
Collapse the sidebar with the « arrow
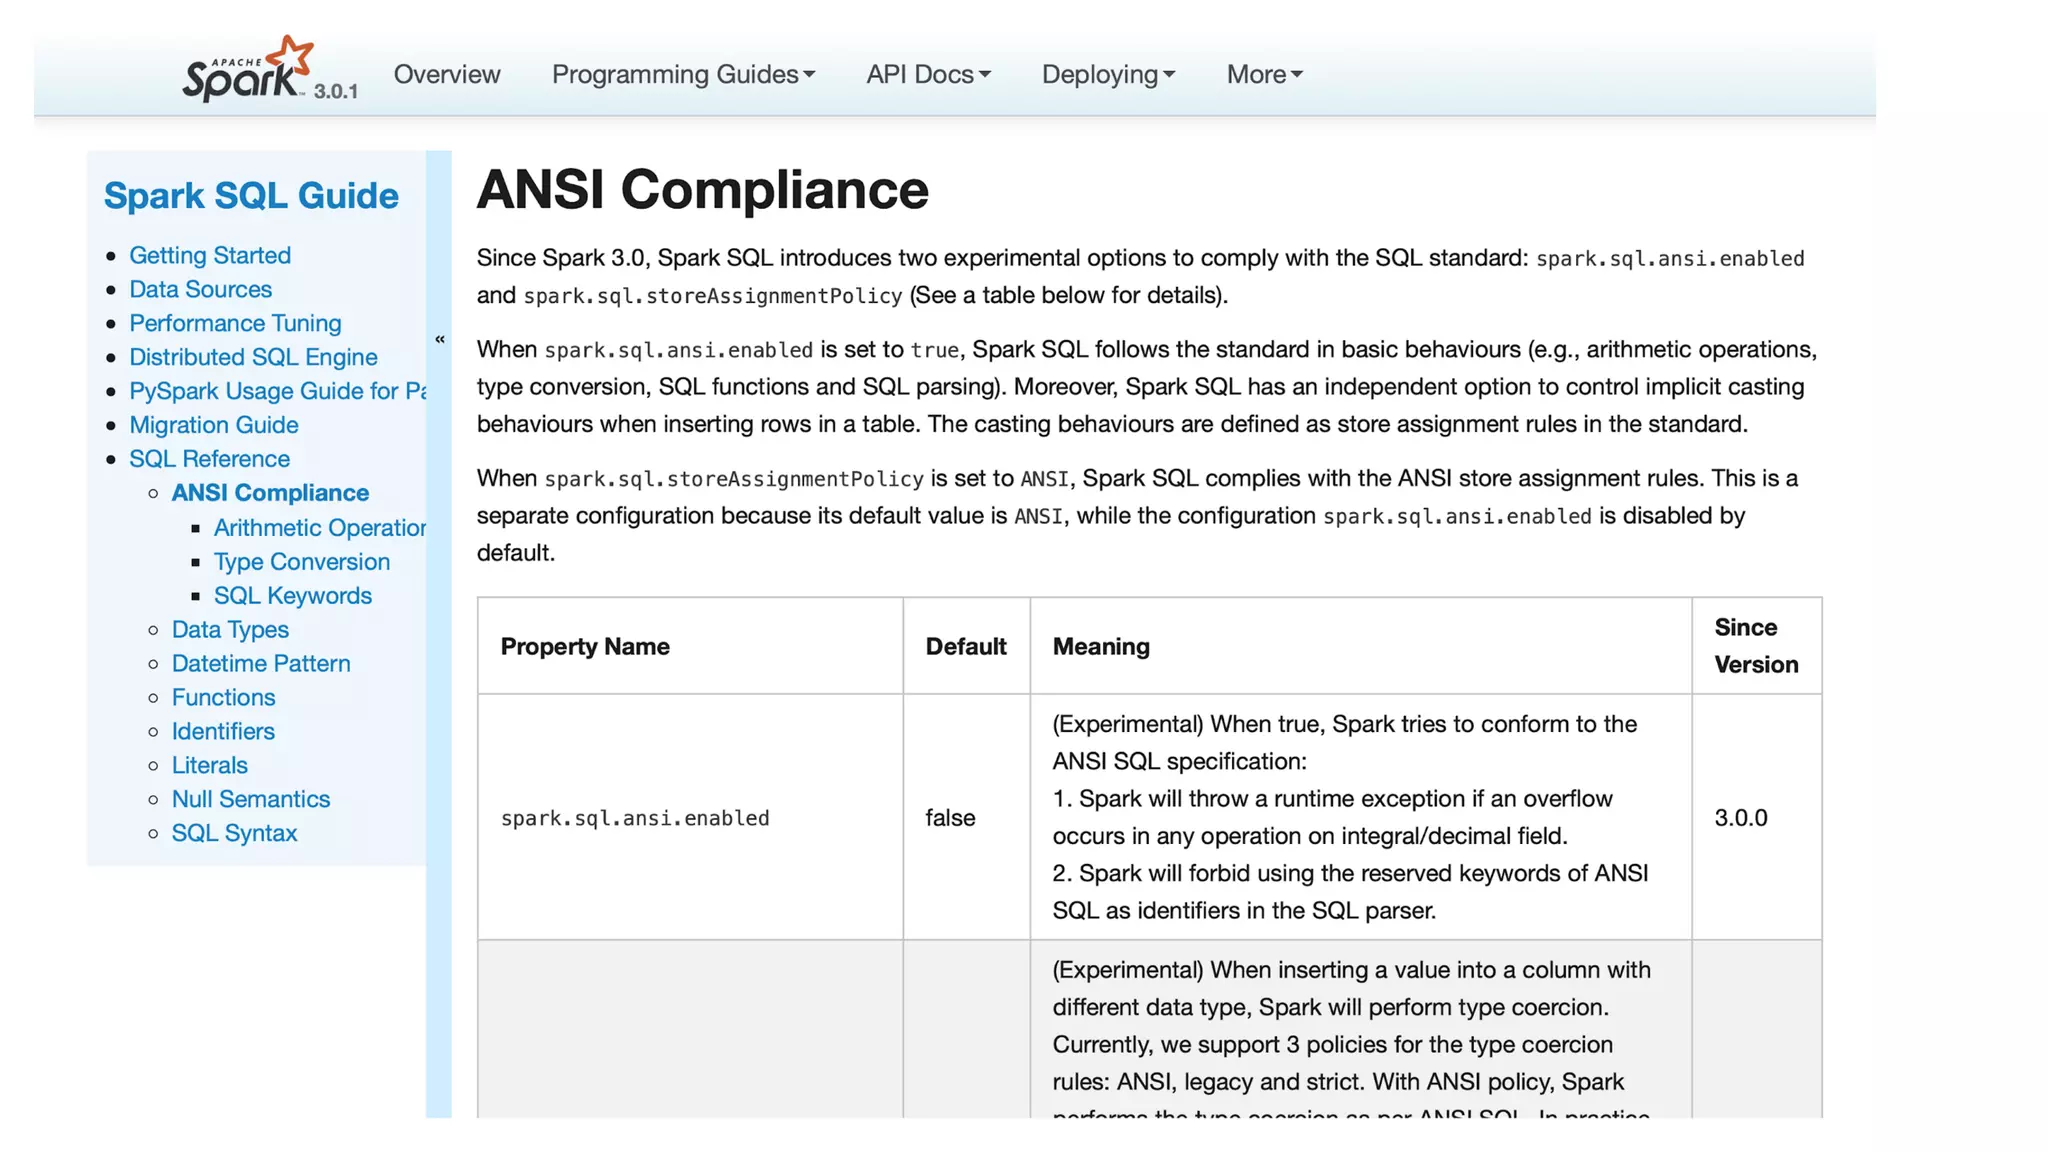pyautogui.click(x=439, y=340)
